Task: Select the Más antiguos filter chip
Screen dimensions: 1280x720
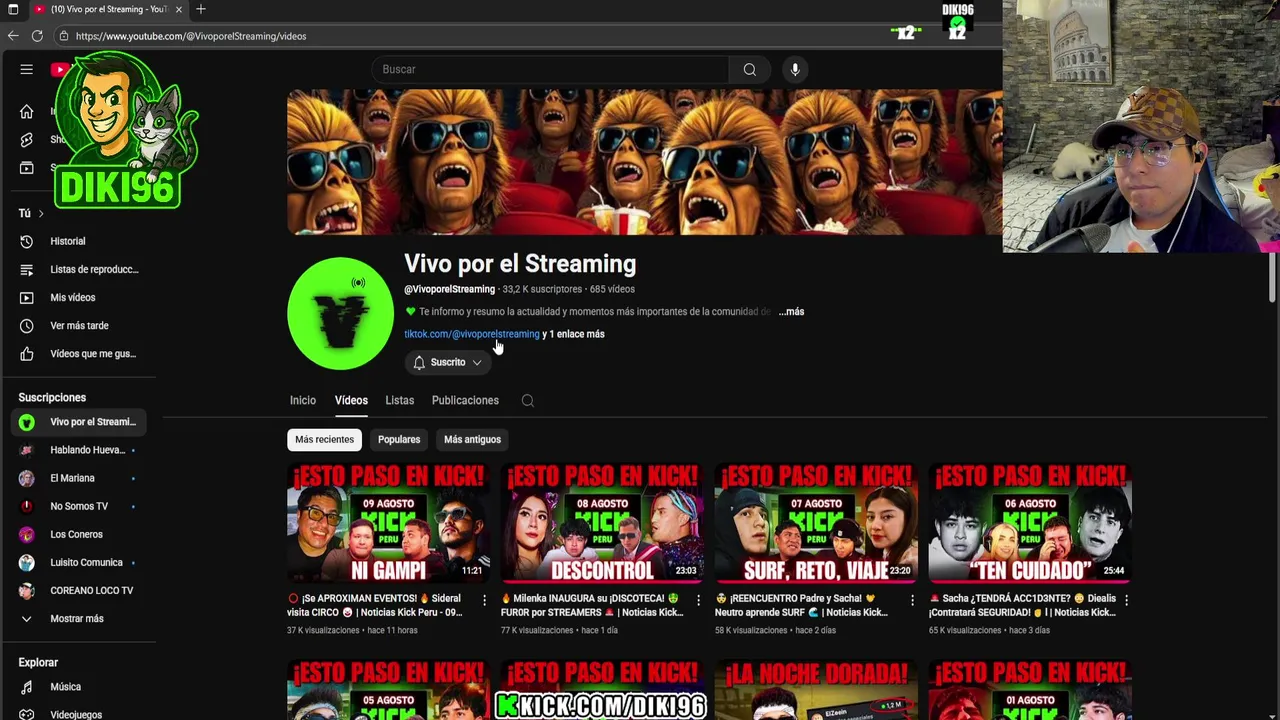Action: pos(472,439)
